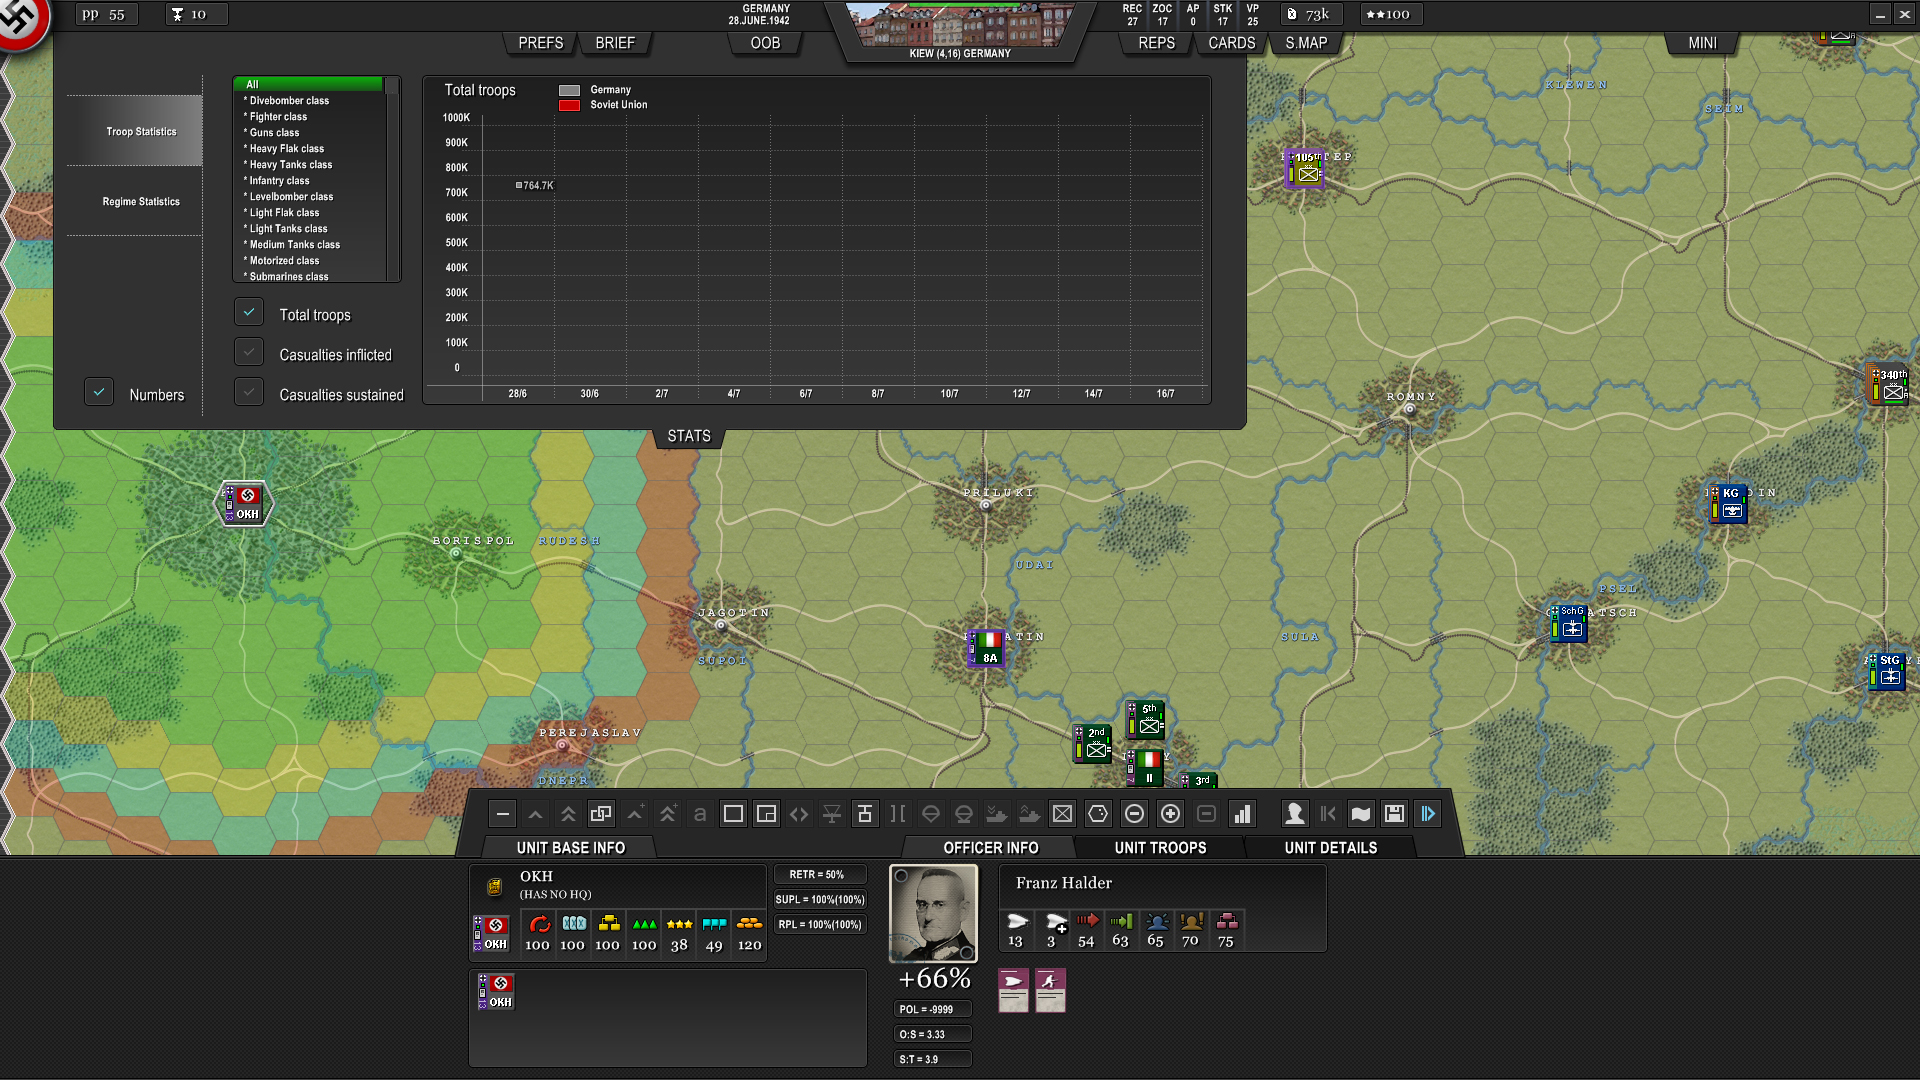Click the blue next-turn arrow icon
This screenshot has width=1920, height=1080.
[x=1428, y=814]
